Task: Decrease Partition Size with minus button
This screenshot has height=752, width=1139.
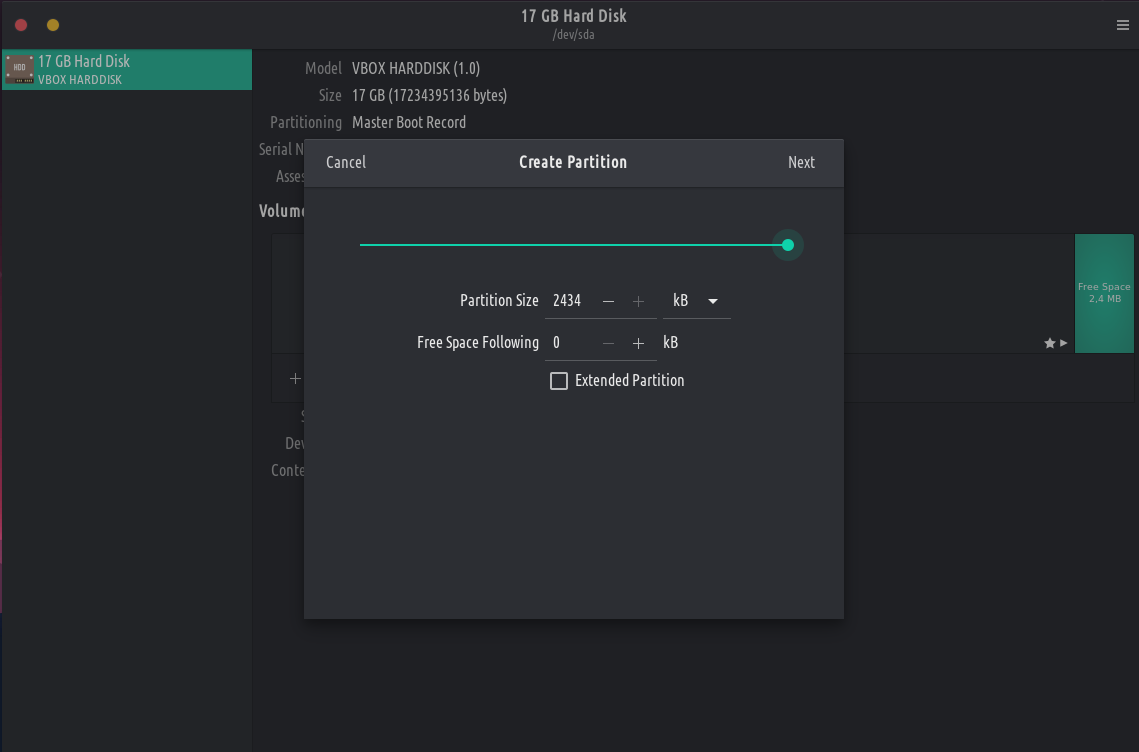Action: coord(608,301)
